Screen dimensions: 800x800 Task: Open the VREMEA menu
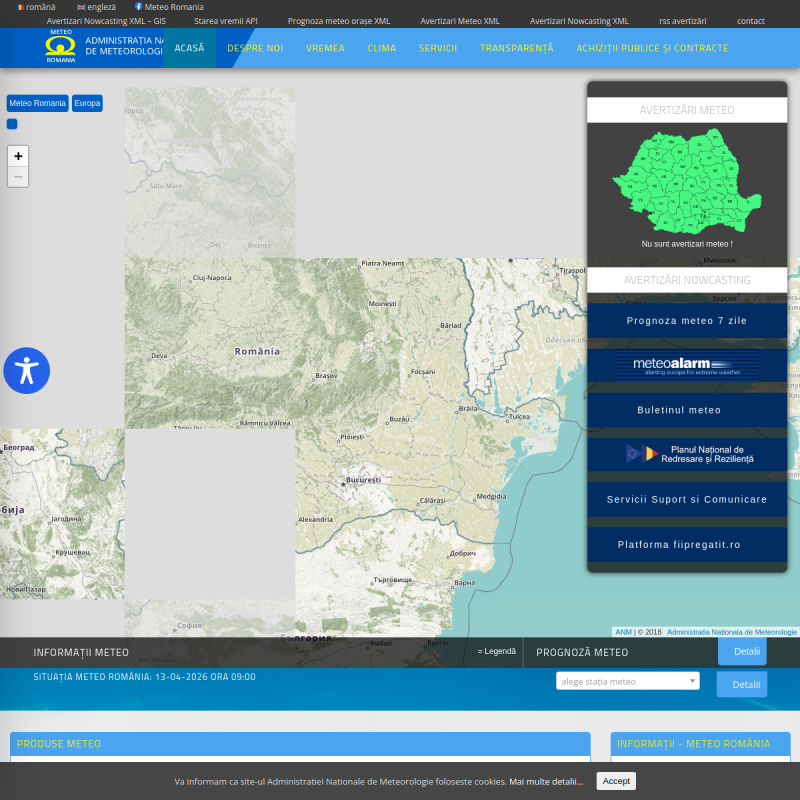coord(325,48)
